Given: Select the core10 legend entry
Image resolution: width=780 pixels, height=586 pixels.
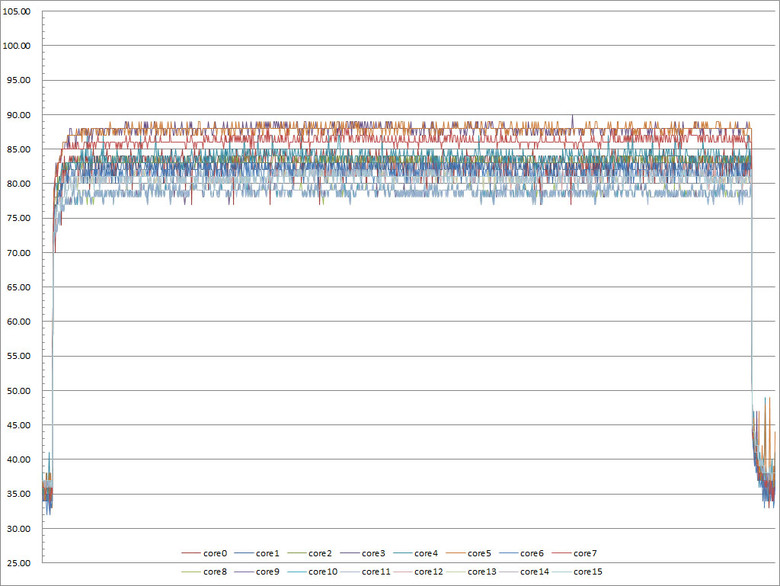Looking at the screenshot, I should [312, 572].
